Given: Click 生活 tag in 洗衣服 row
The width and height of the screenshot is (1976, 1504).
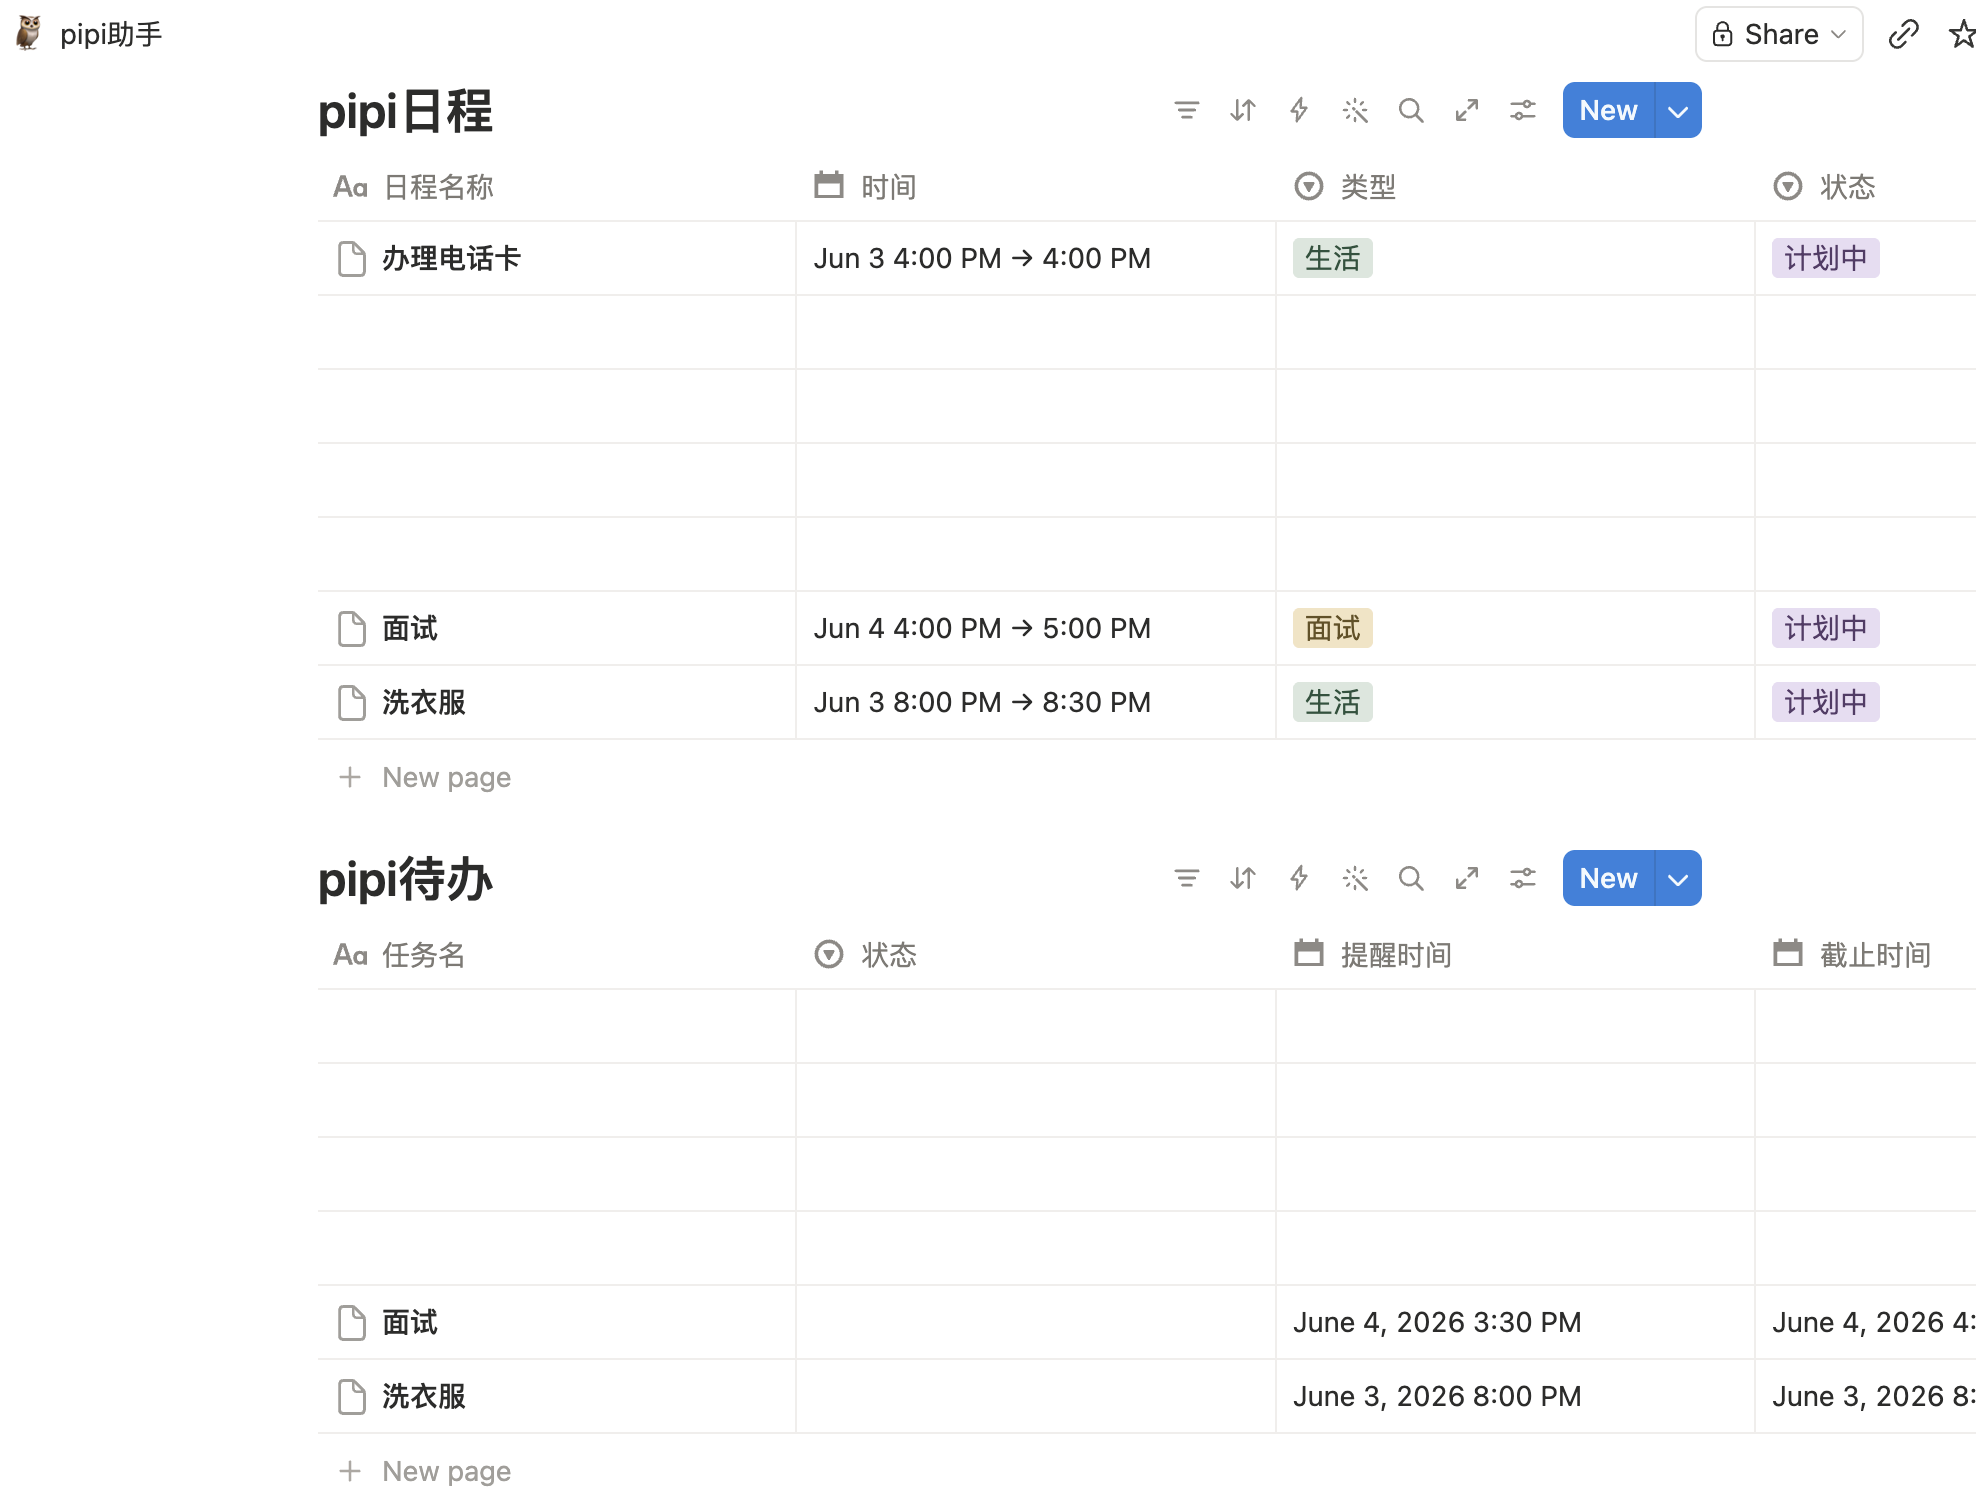Looking at the screenshot, I should click(x=1332, y=702).
